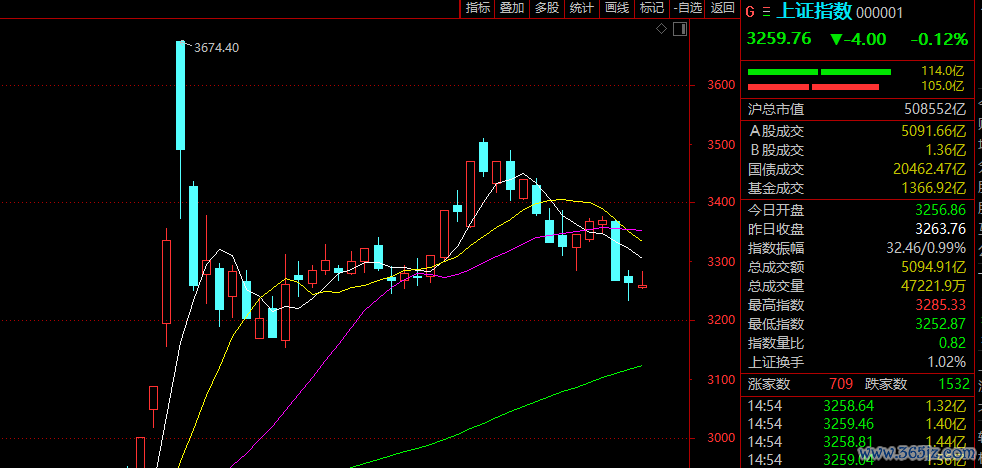
Task: Toggle the side panel layout icon
Action: coord(680,28)
